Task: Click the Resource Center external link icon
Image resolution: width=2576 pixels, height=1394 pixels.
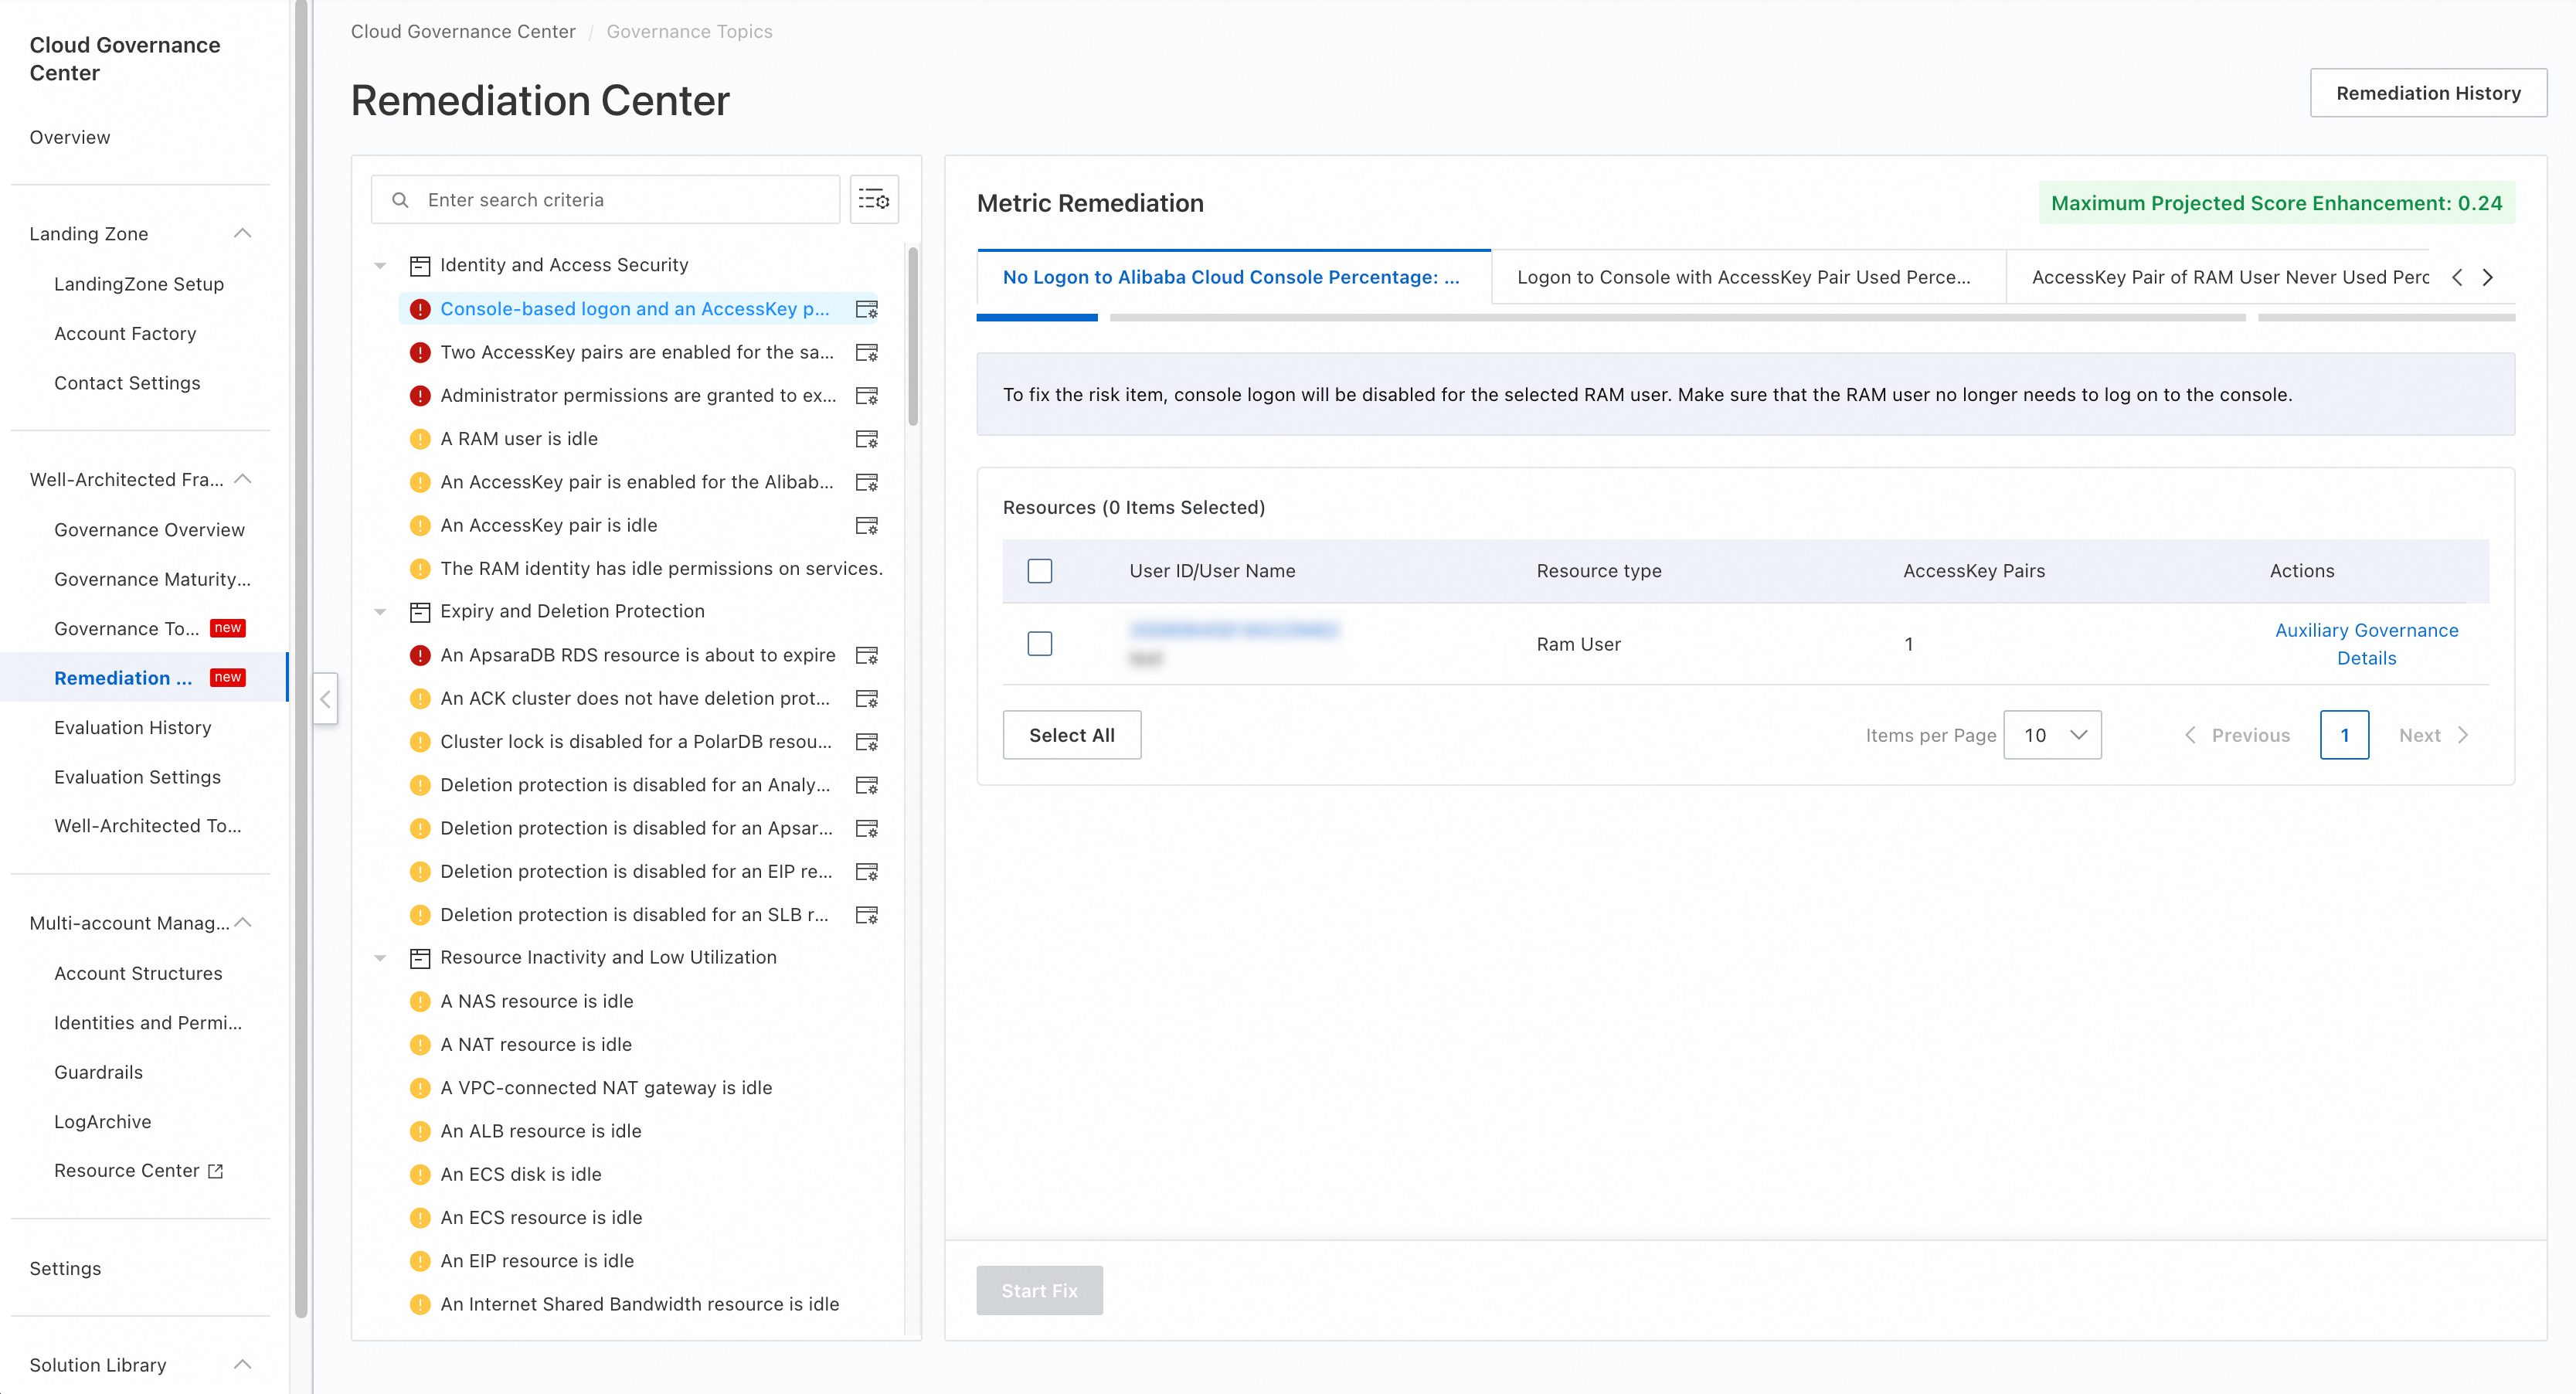Action: click(215, 1171)
